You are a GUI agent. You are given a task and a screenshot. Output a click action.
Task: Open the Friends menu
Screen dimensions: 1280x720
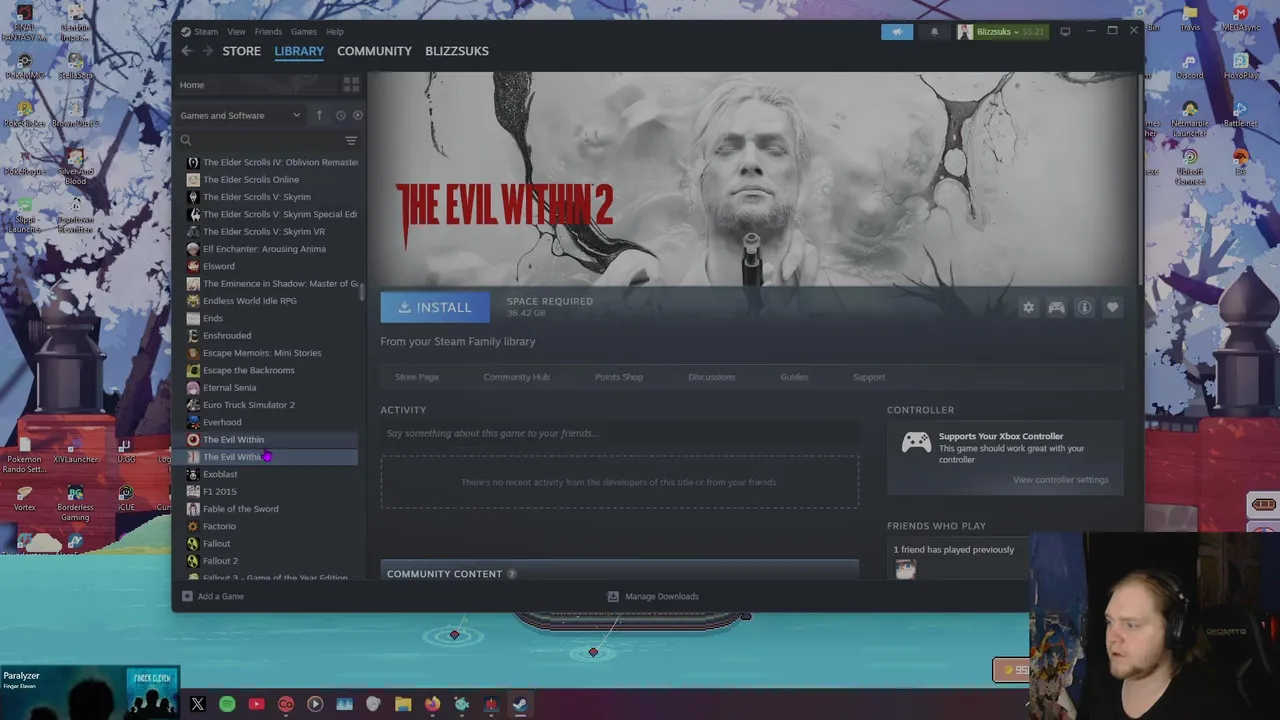268,32
